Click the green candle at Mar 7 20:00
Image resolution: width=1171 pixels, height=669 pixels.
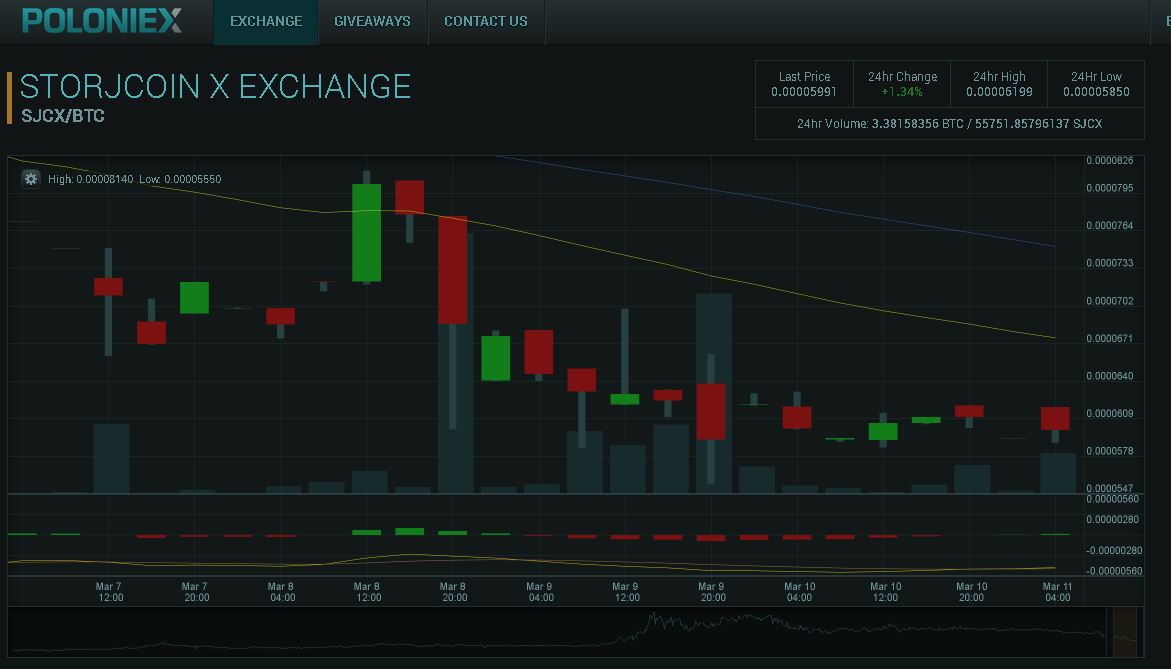(194, 298)
